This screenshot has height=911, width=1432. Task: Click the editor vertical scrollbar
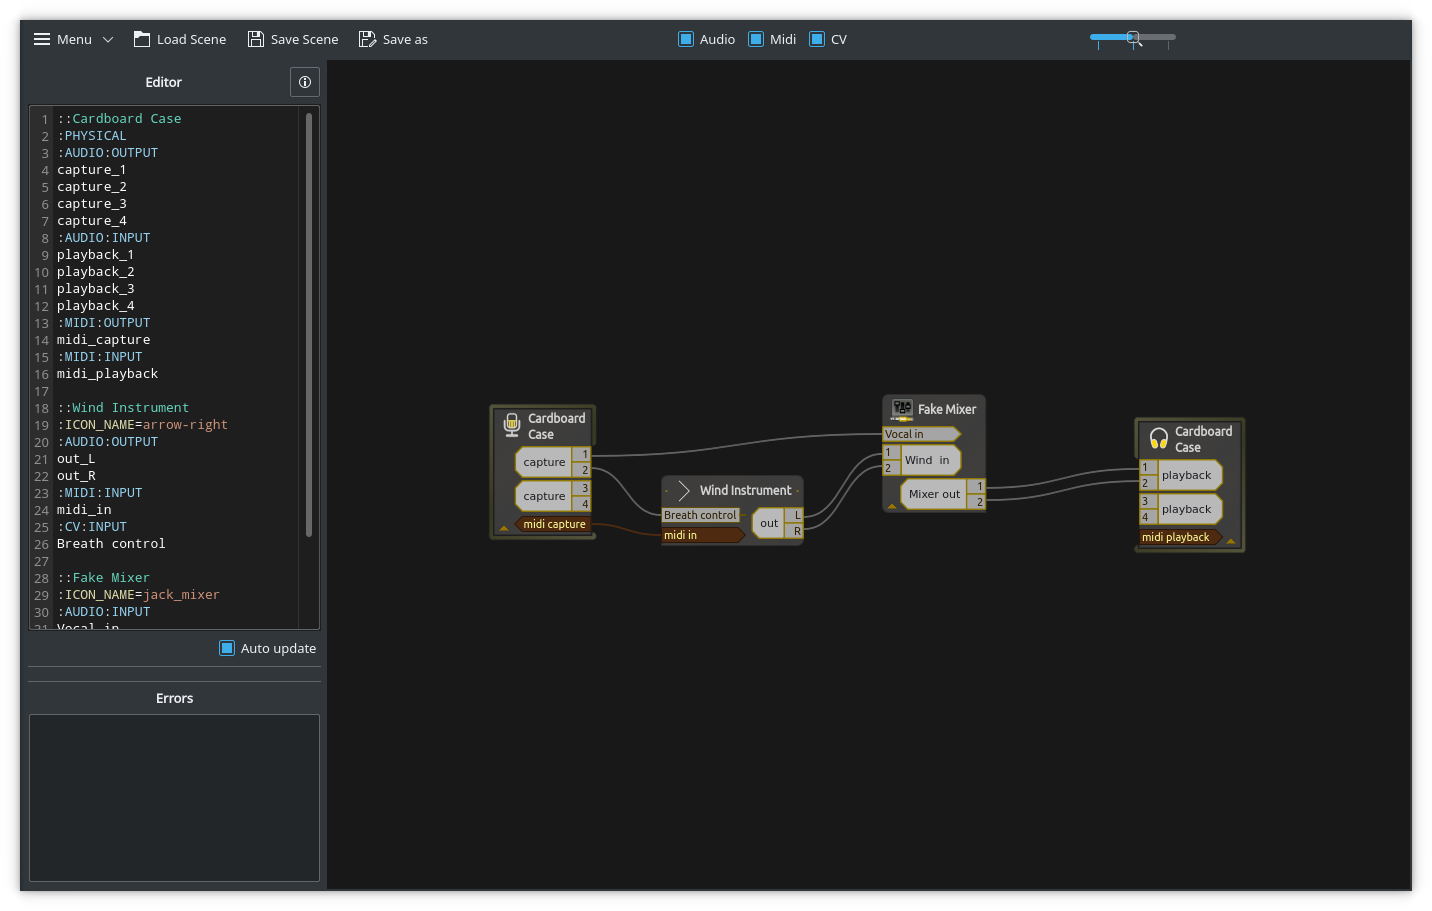point(309,325)
